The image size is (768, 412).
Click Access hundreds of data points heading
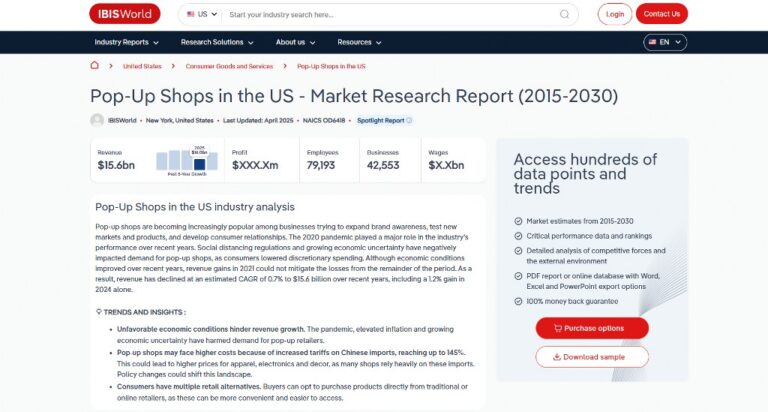[x=585, y=174]
